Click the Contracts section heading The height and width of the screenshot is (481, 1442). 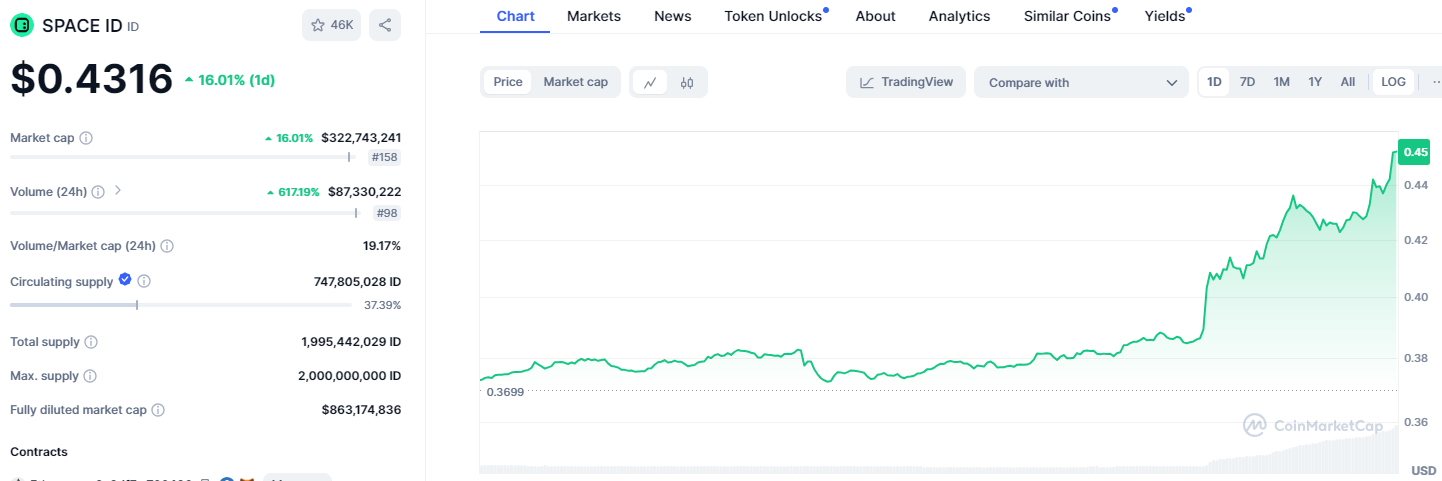pos(39,452)
